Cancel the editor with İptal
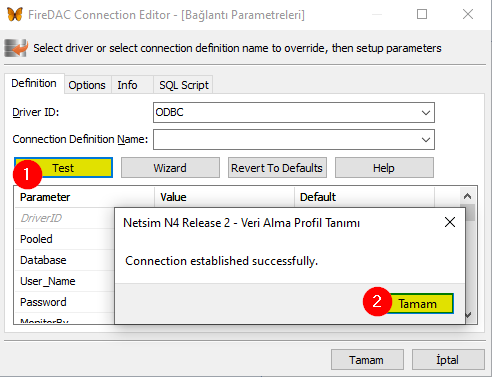 [448, 360]
